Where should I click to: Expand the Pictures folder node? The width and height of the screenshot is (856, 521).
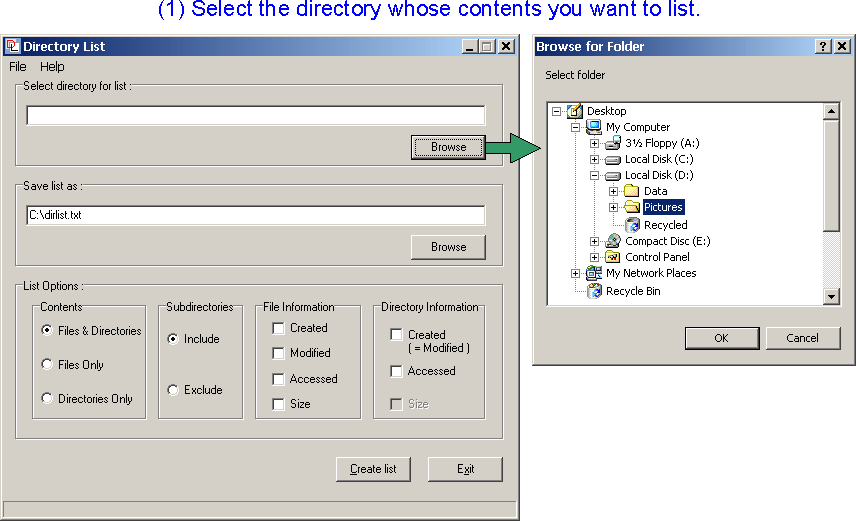pyautogui.click(x=614, y=208)
